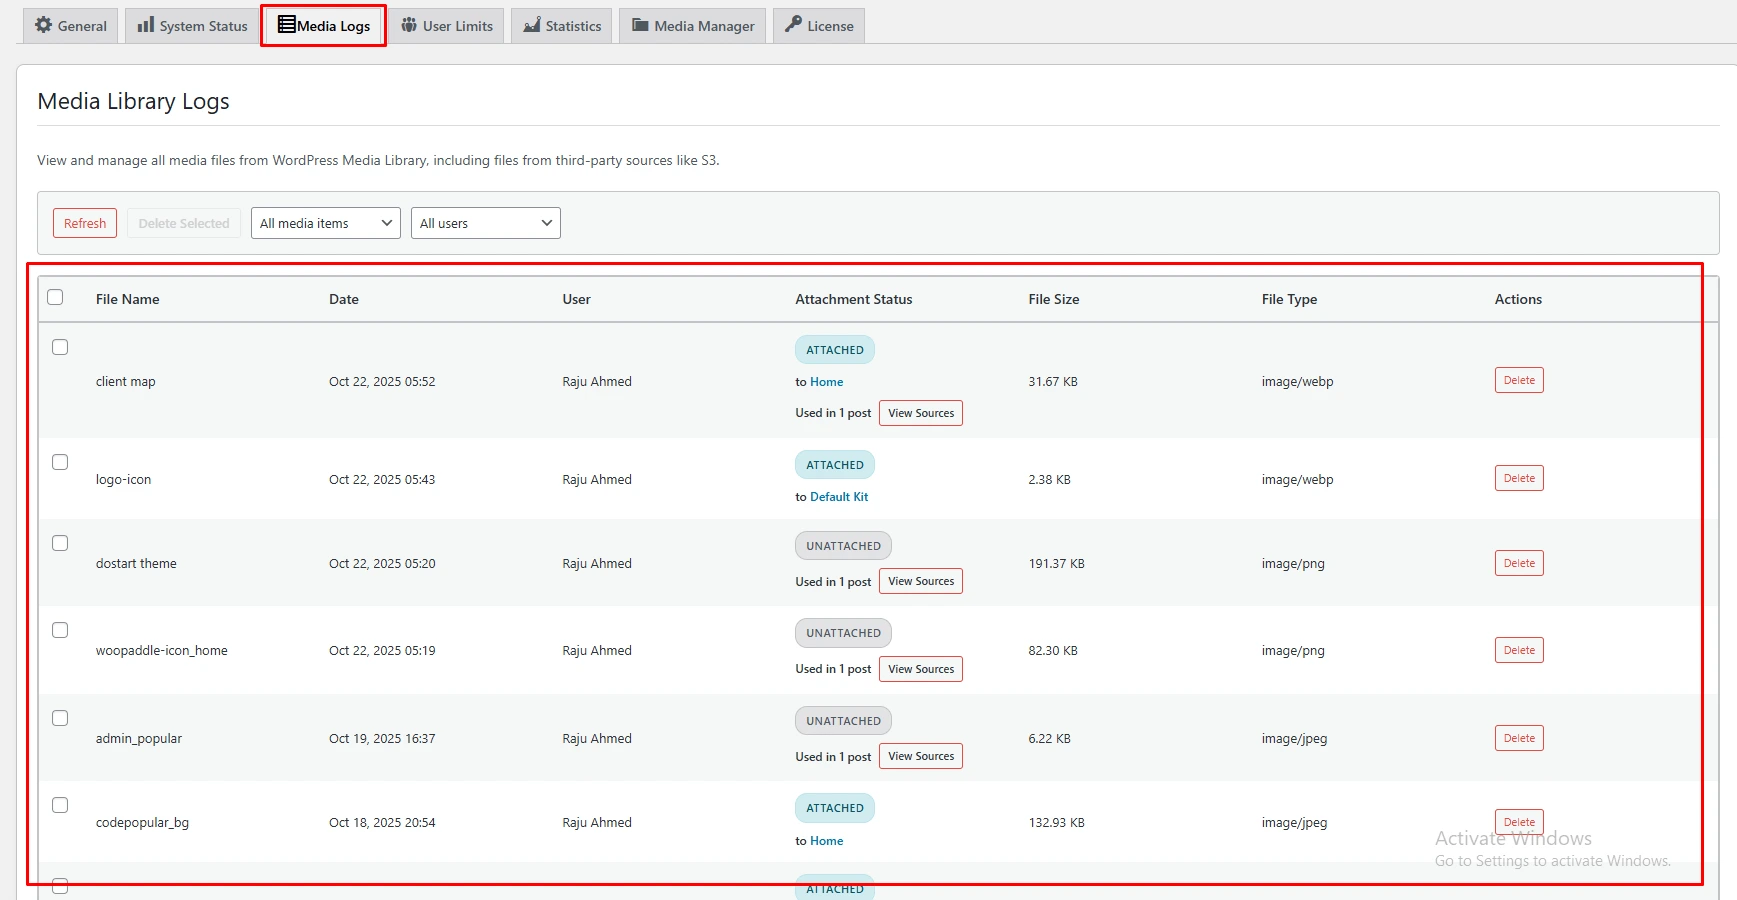Open Home link for client map
The image size is (1737, 900).
[x=826, y=382]
